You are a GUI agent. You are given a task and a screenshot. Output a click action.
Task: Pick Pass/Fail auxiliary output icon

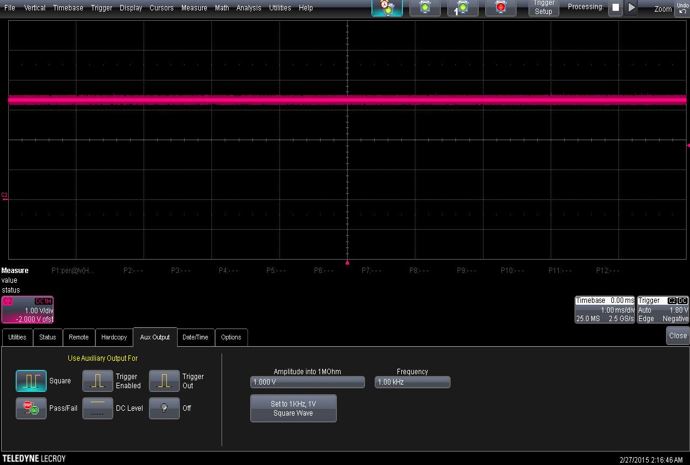click(x=31, y=409)
